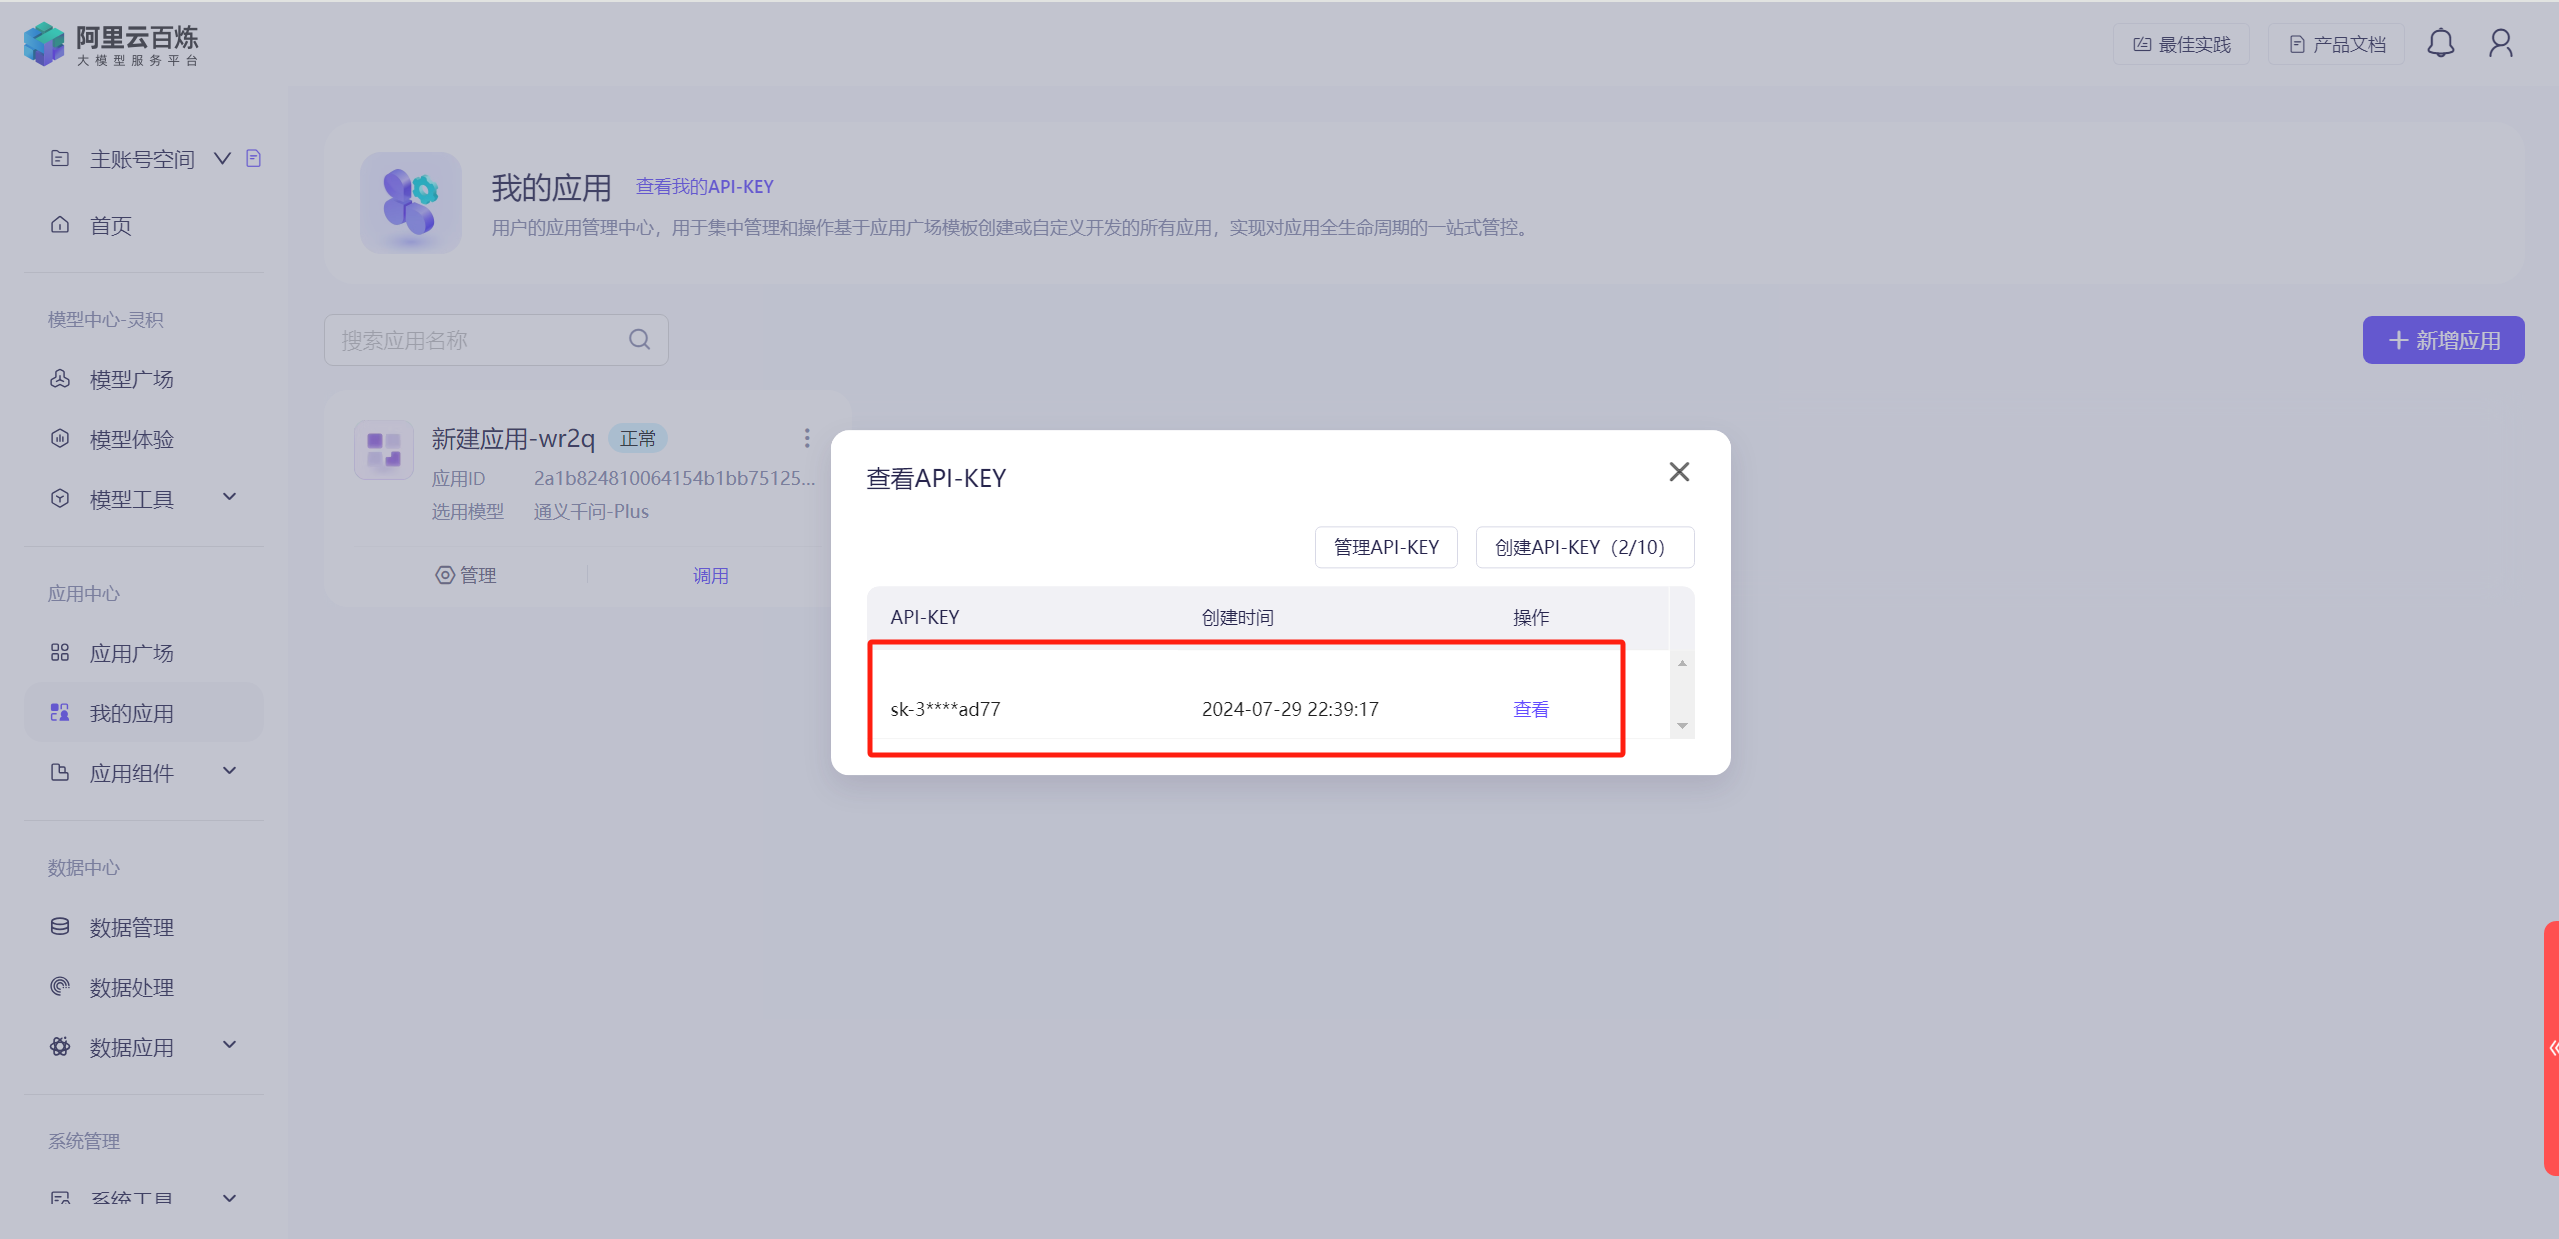2559x1239 pixels.
Task: Close the 查看API-KEY dialog
Action: pos(1679,472)
